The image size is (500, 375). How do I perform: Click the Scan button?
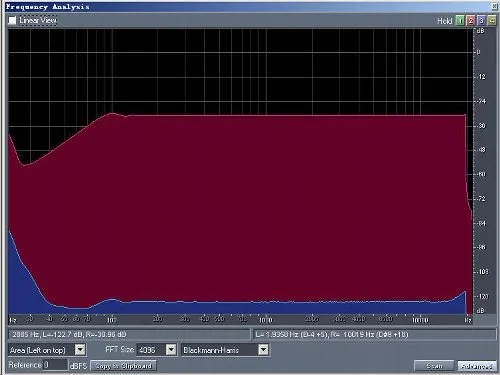[x=434, y=366]
